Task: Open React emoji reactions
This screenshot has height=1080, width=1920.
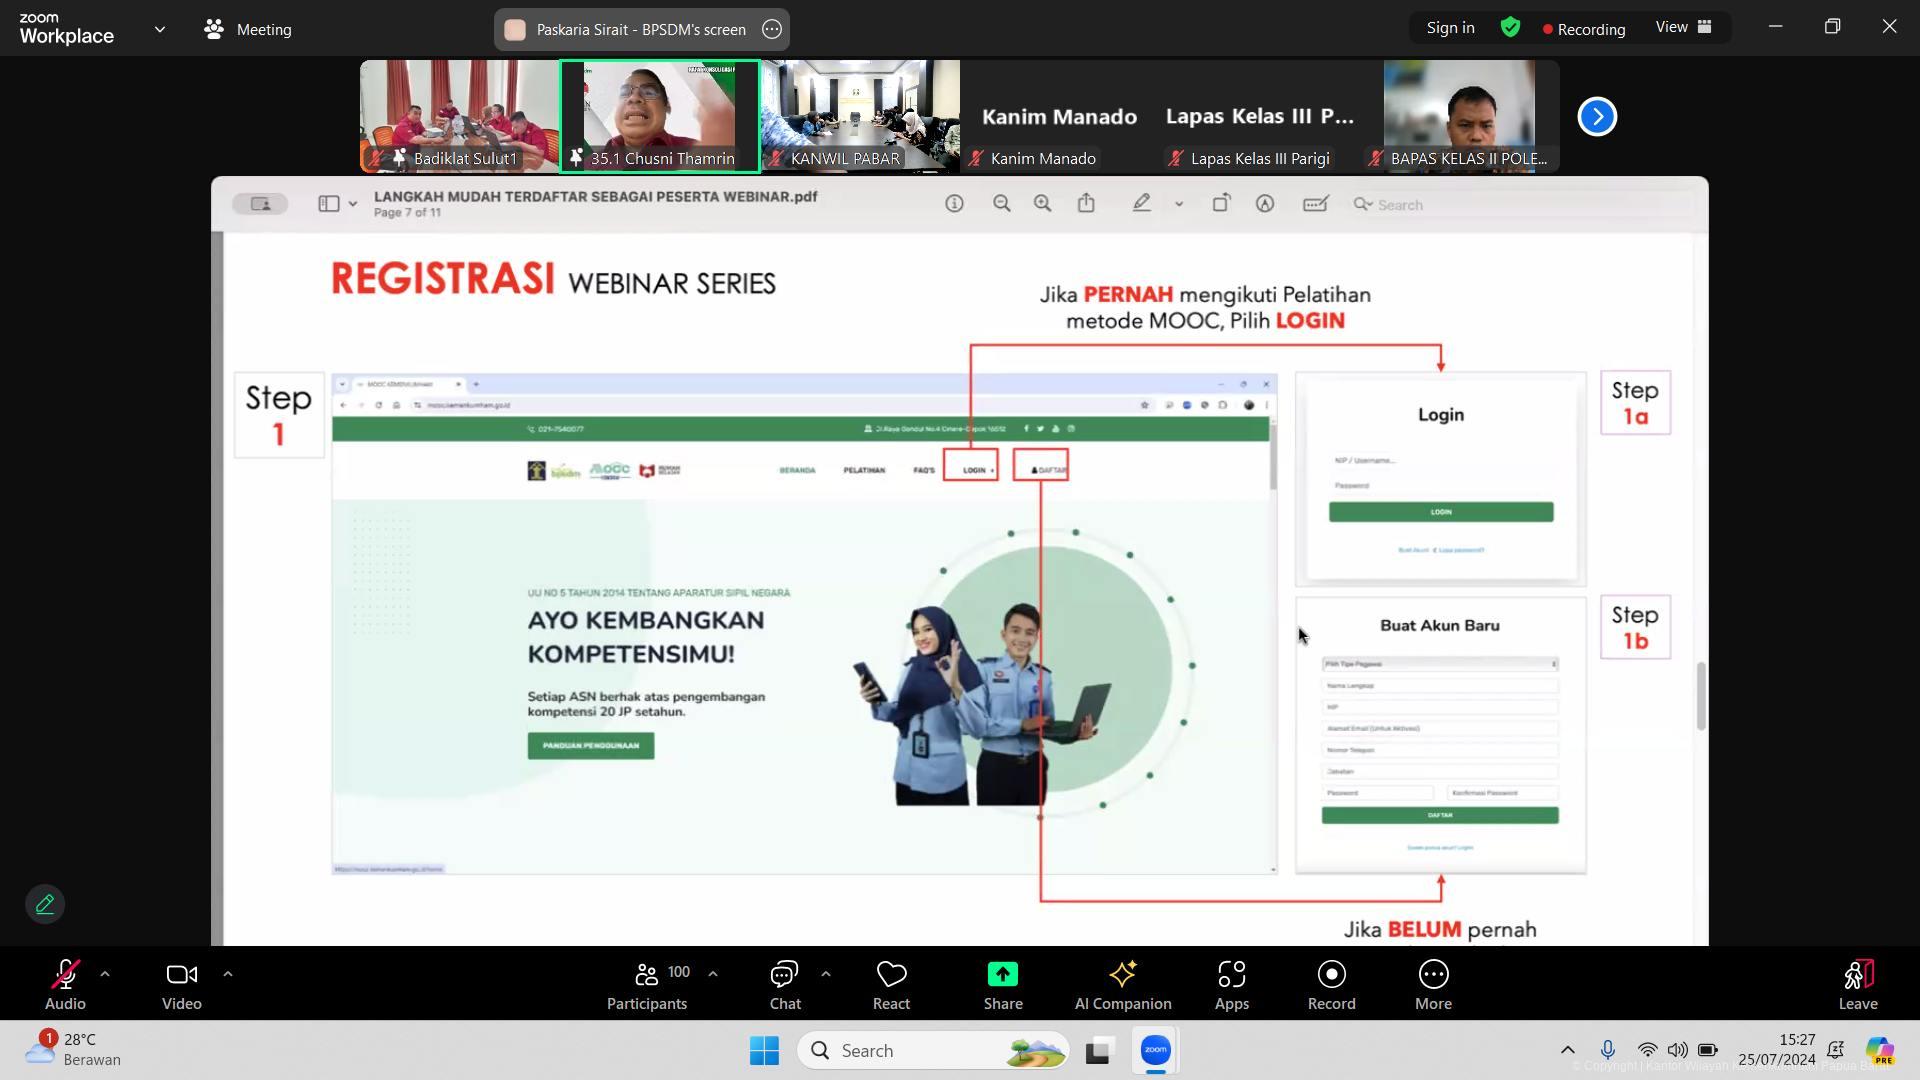Action: tap(891, 985)
